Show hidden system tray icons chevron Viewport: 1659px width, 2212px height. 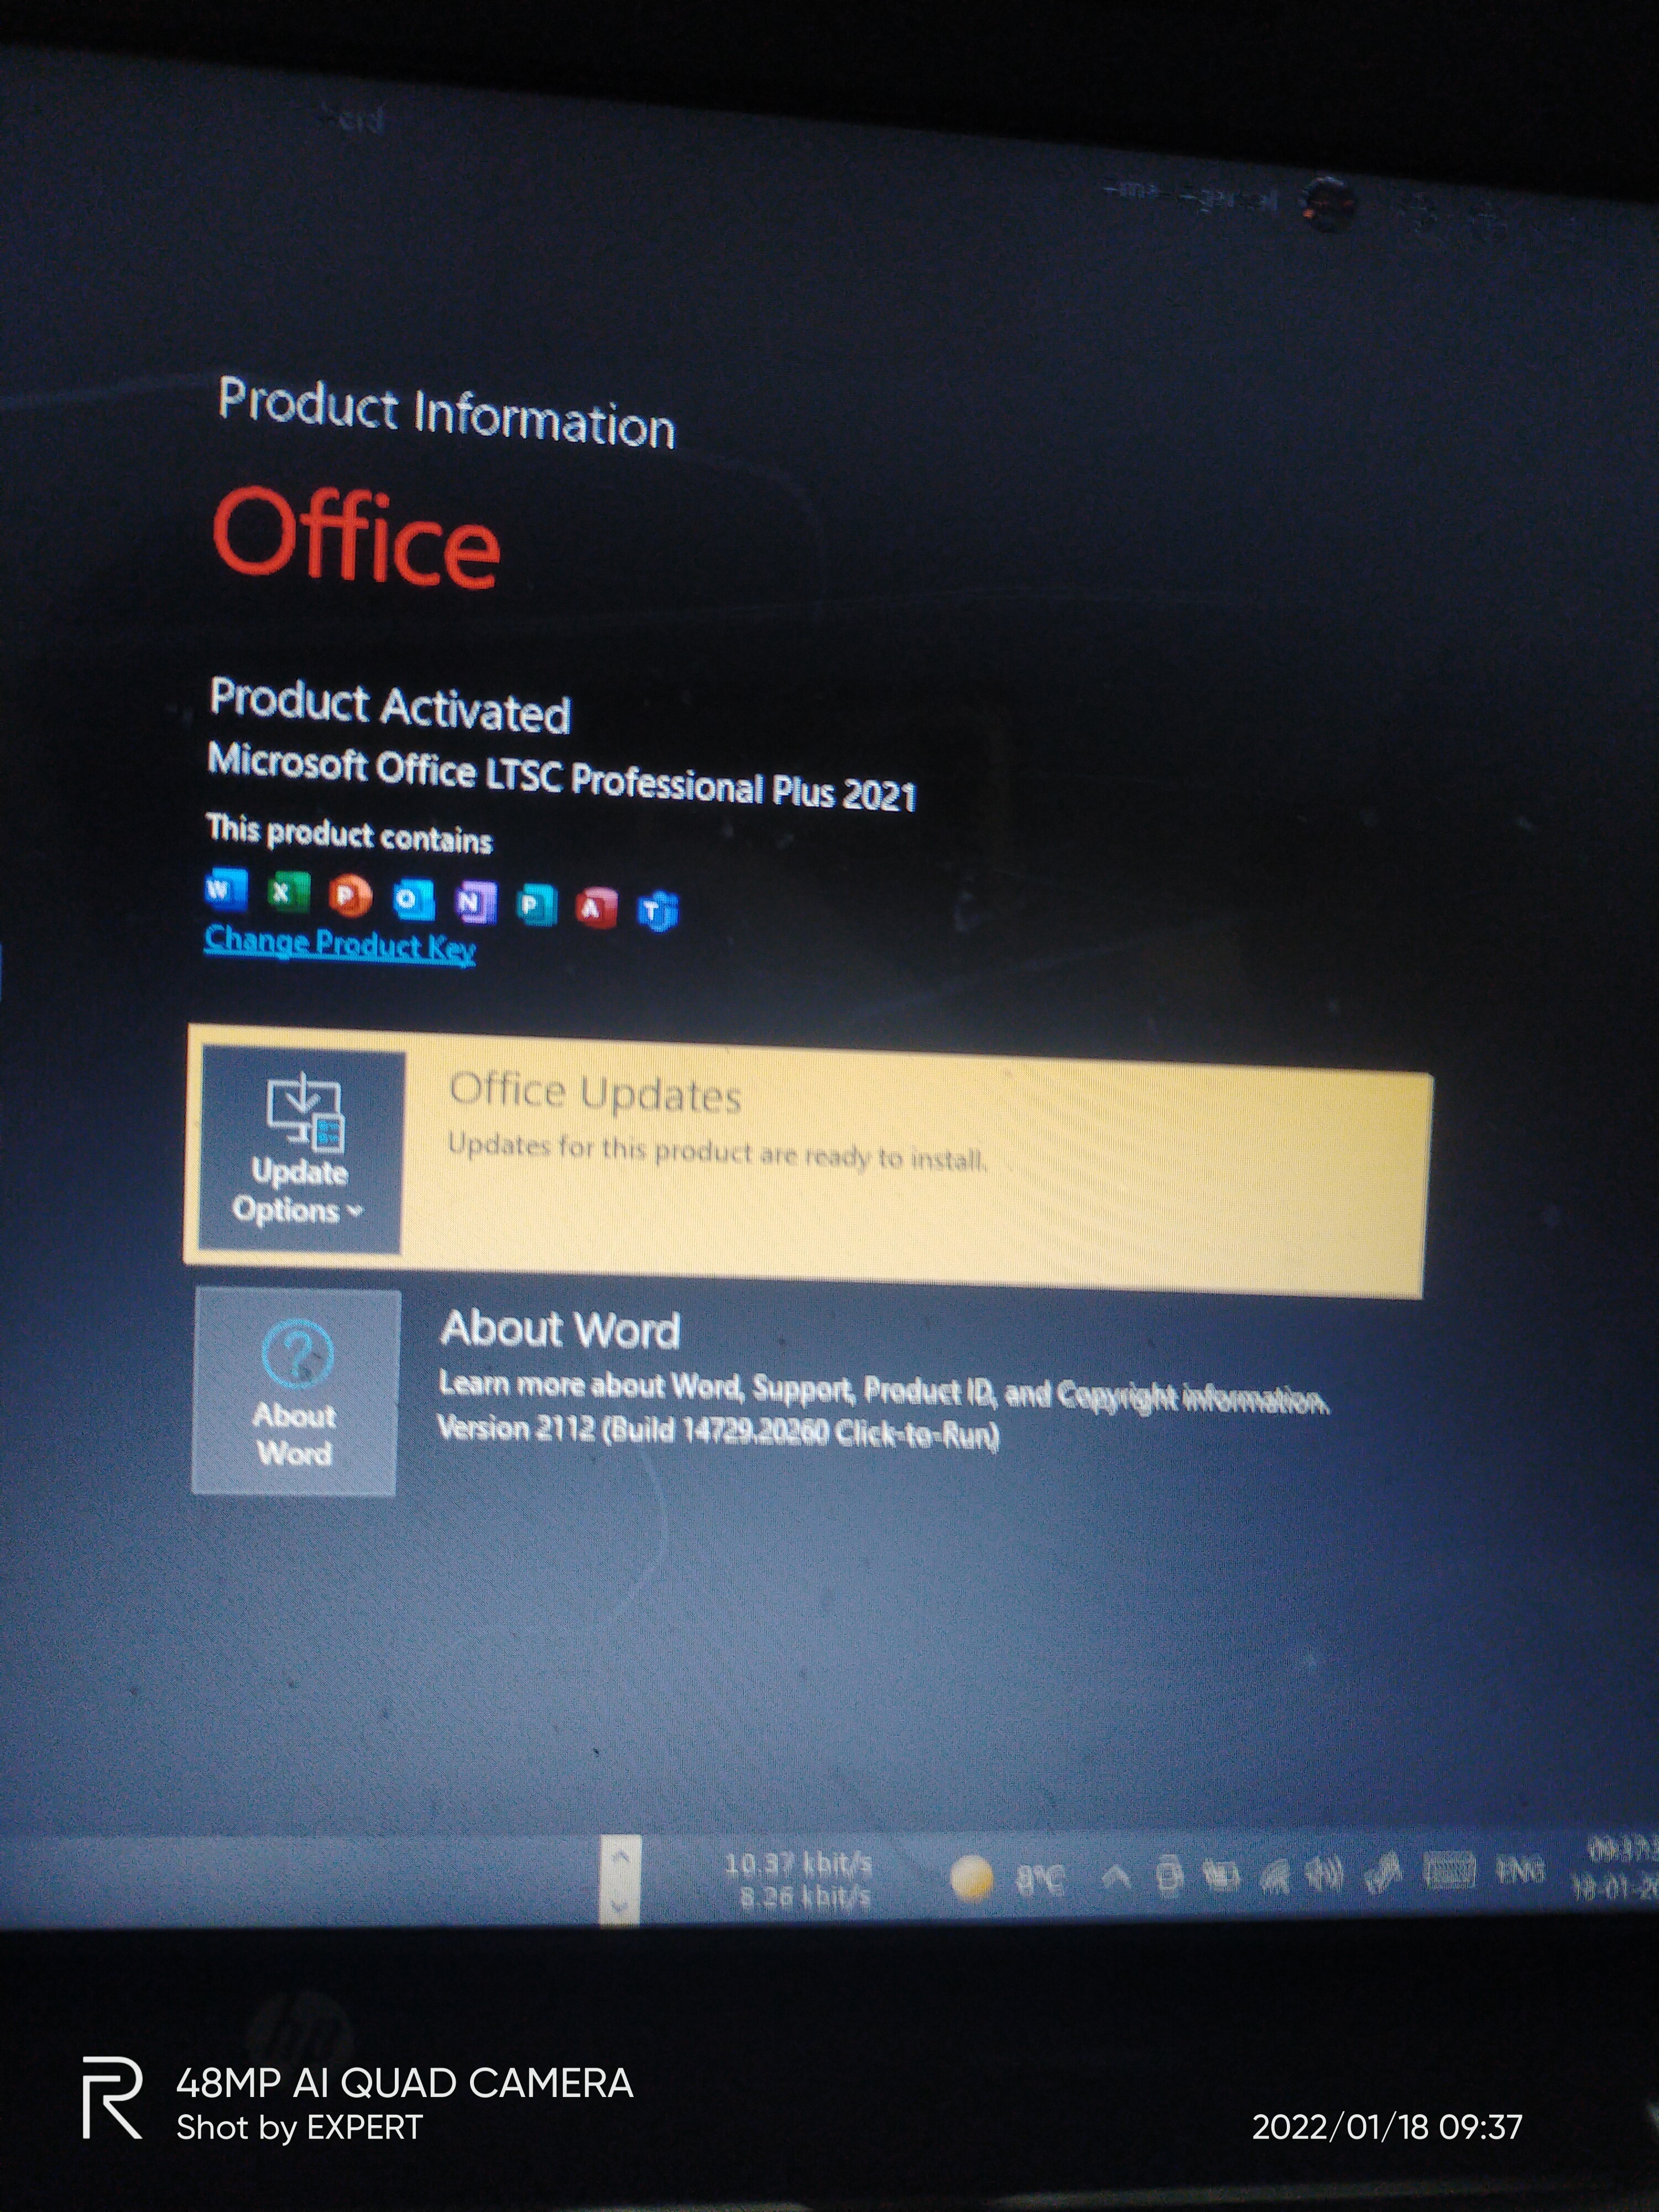click(1116, 1878)
